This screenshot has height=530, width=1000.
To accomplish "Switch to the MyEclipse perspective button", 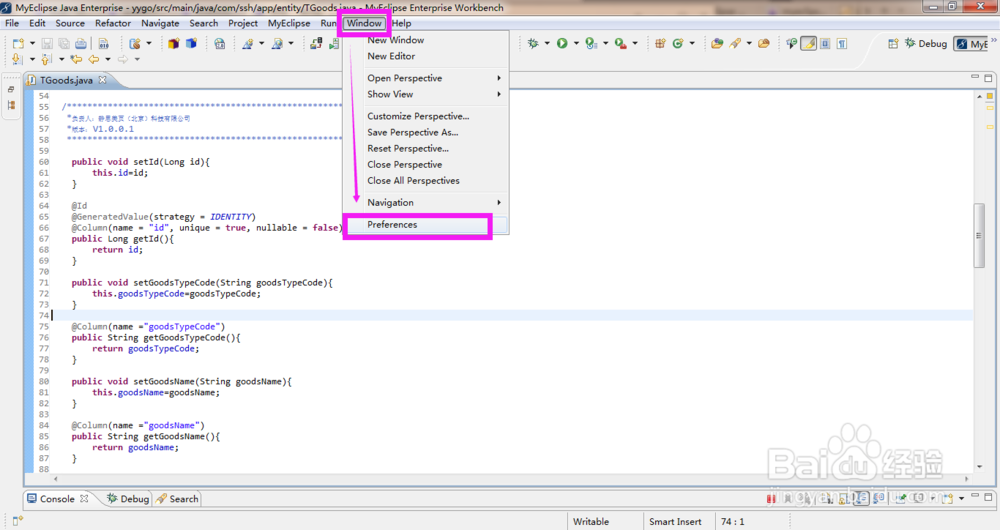I will (x=971, y=43).
